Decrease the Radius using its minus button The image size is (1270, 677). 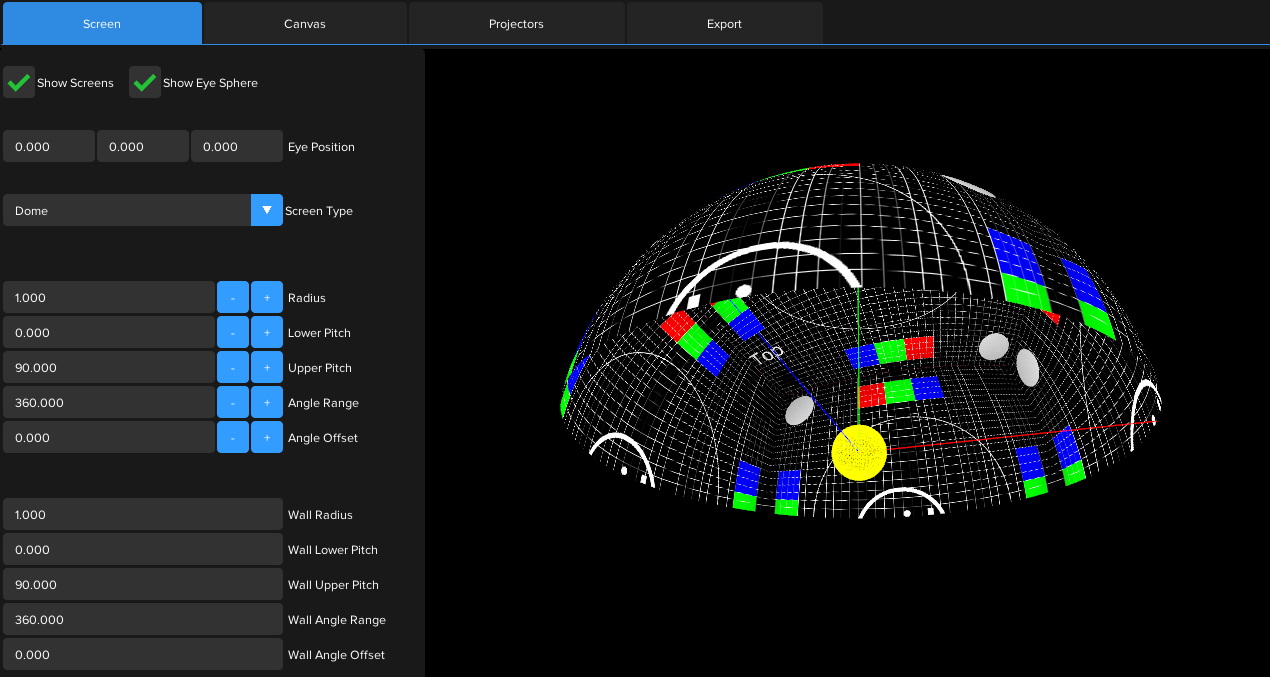pos(232,296)
